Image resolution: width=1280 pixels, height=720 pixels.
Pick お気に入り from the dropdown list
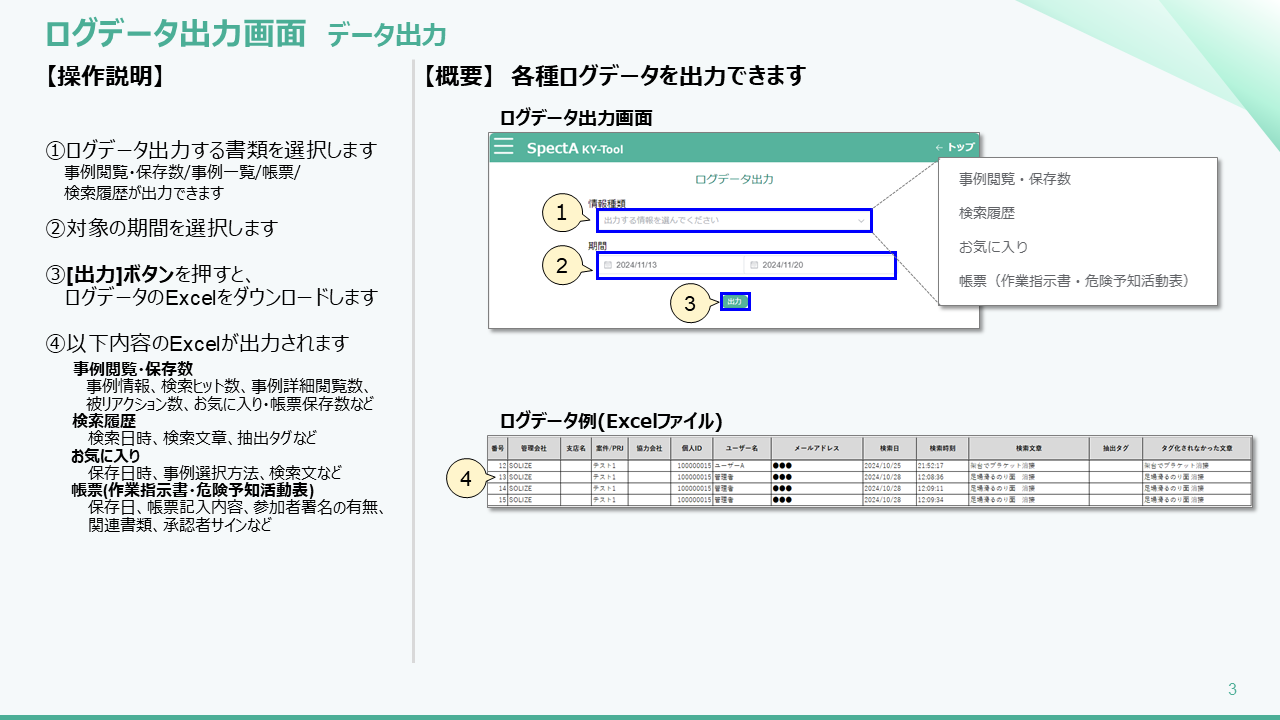pyautogui.click(x=993, y=247)
